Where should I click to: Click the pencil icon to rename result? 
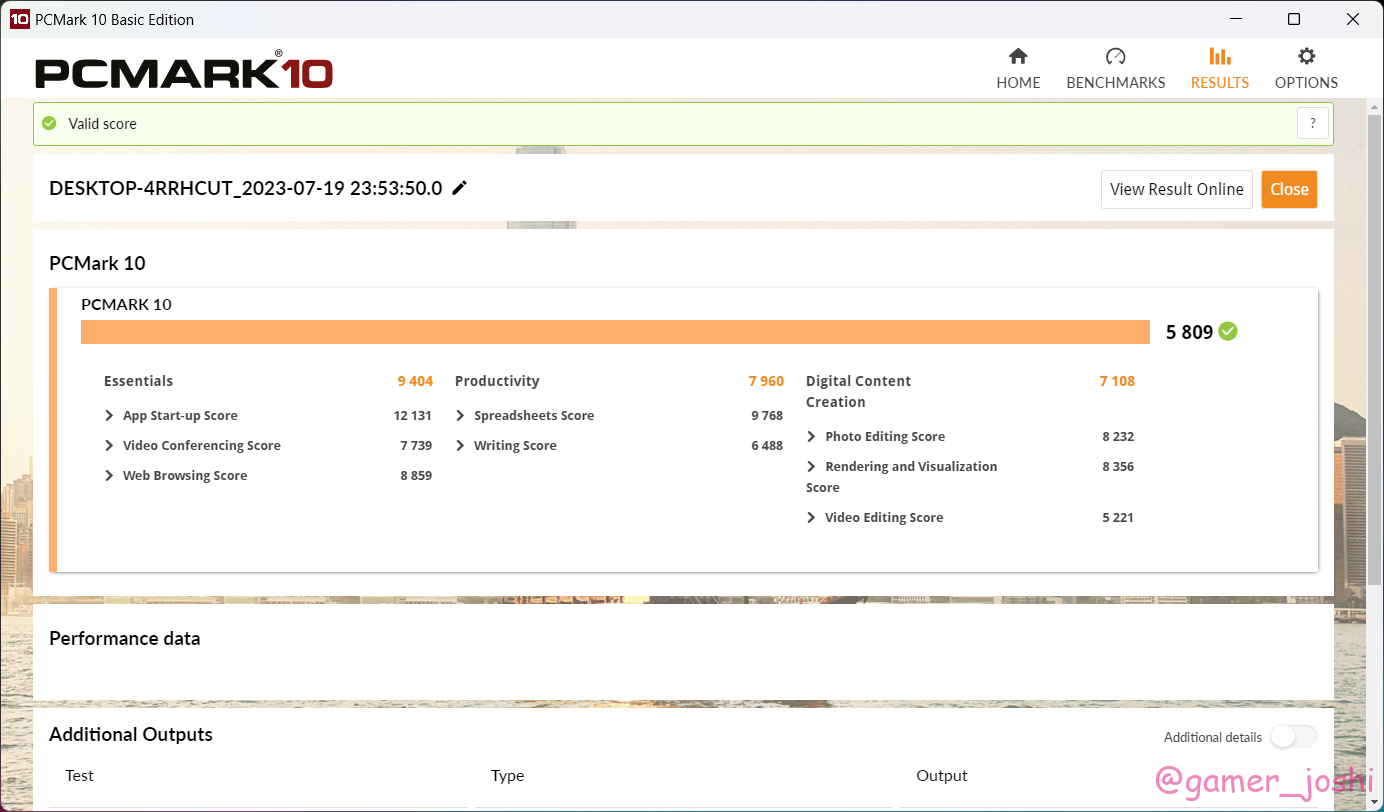[460, 188]
